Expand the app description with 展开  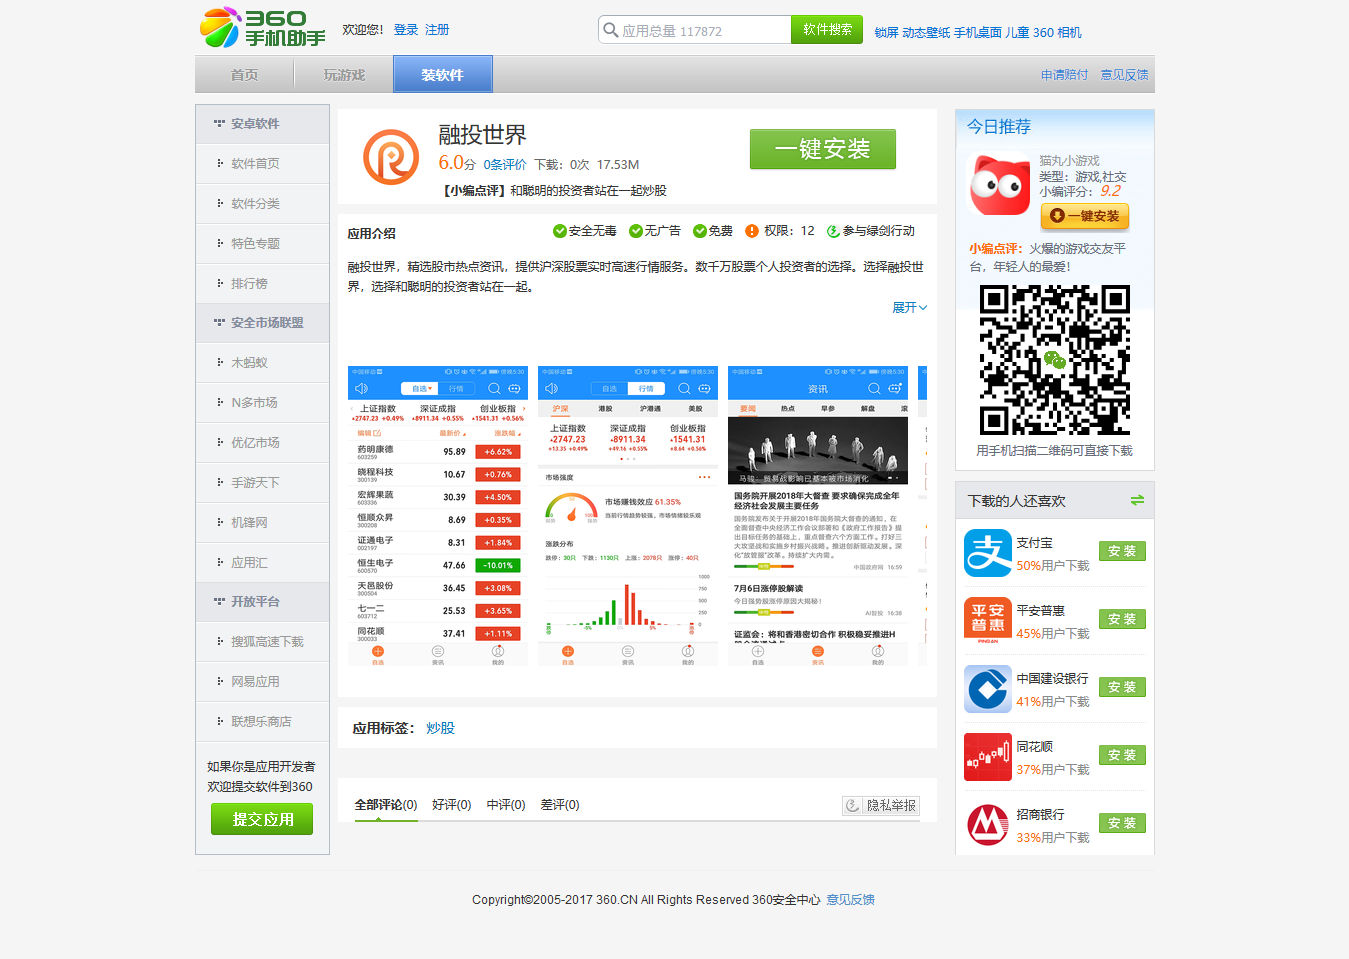click(909, 307)
